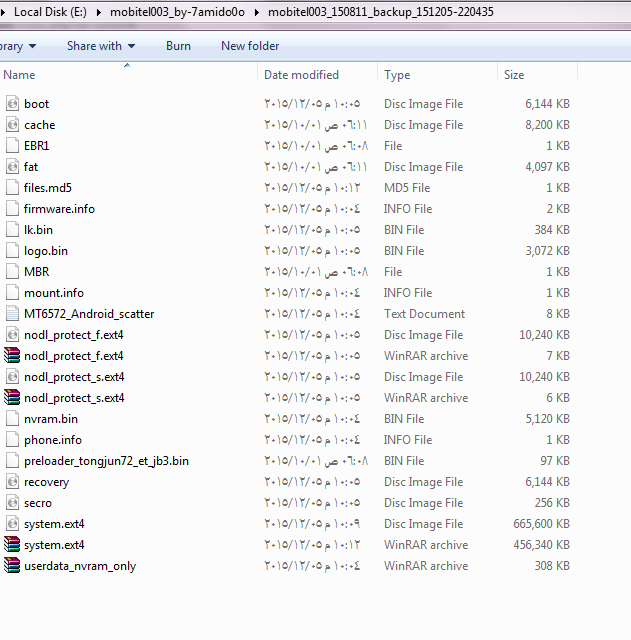631x640 pixels.
Task: Click the 'nvram.bin' file name
Action: [x=51, y=419]
